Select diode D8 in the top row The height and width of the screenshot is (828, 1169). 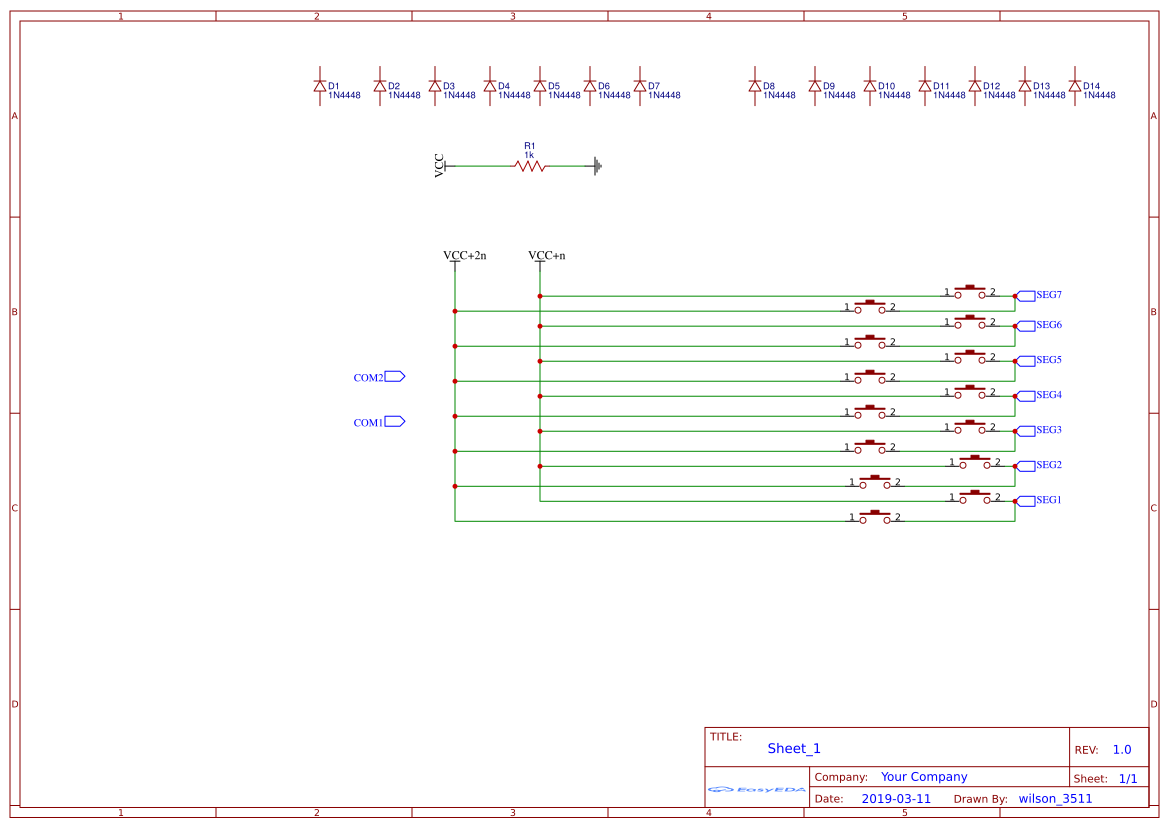click(x=753, y=87)
